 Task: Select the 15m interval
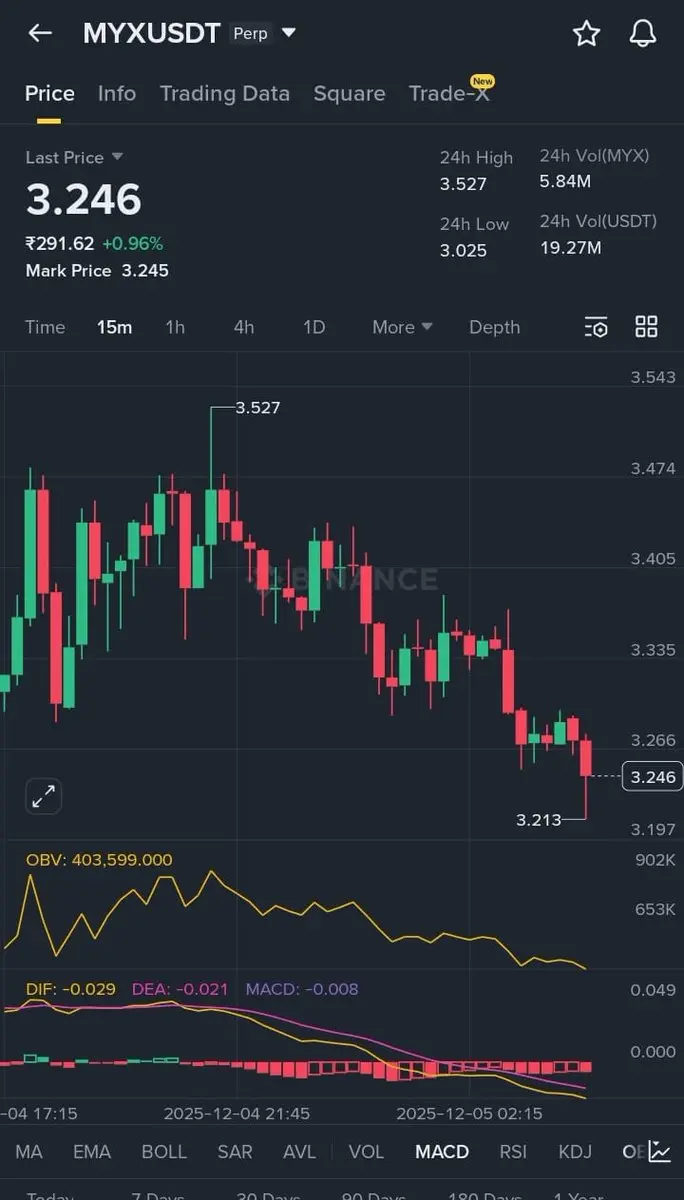coord(114,327)
